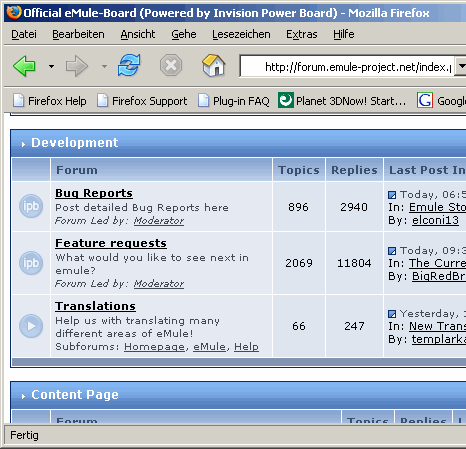This screenshot has height=449, width=466.
Task: Open the The Curre... last post topic
Action: click(x=437, y=263)
